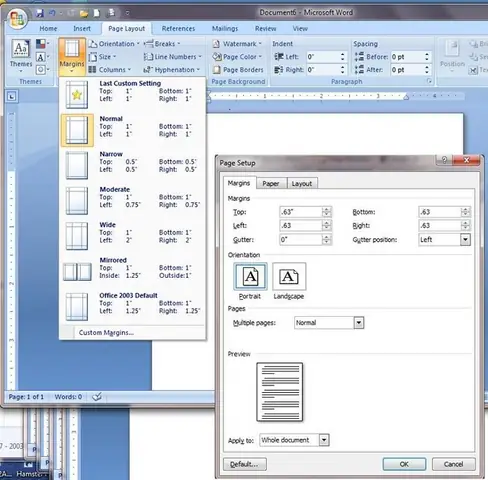Open the Hyphenation dropdown

point(172,70)
